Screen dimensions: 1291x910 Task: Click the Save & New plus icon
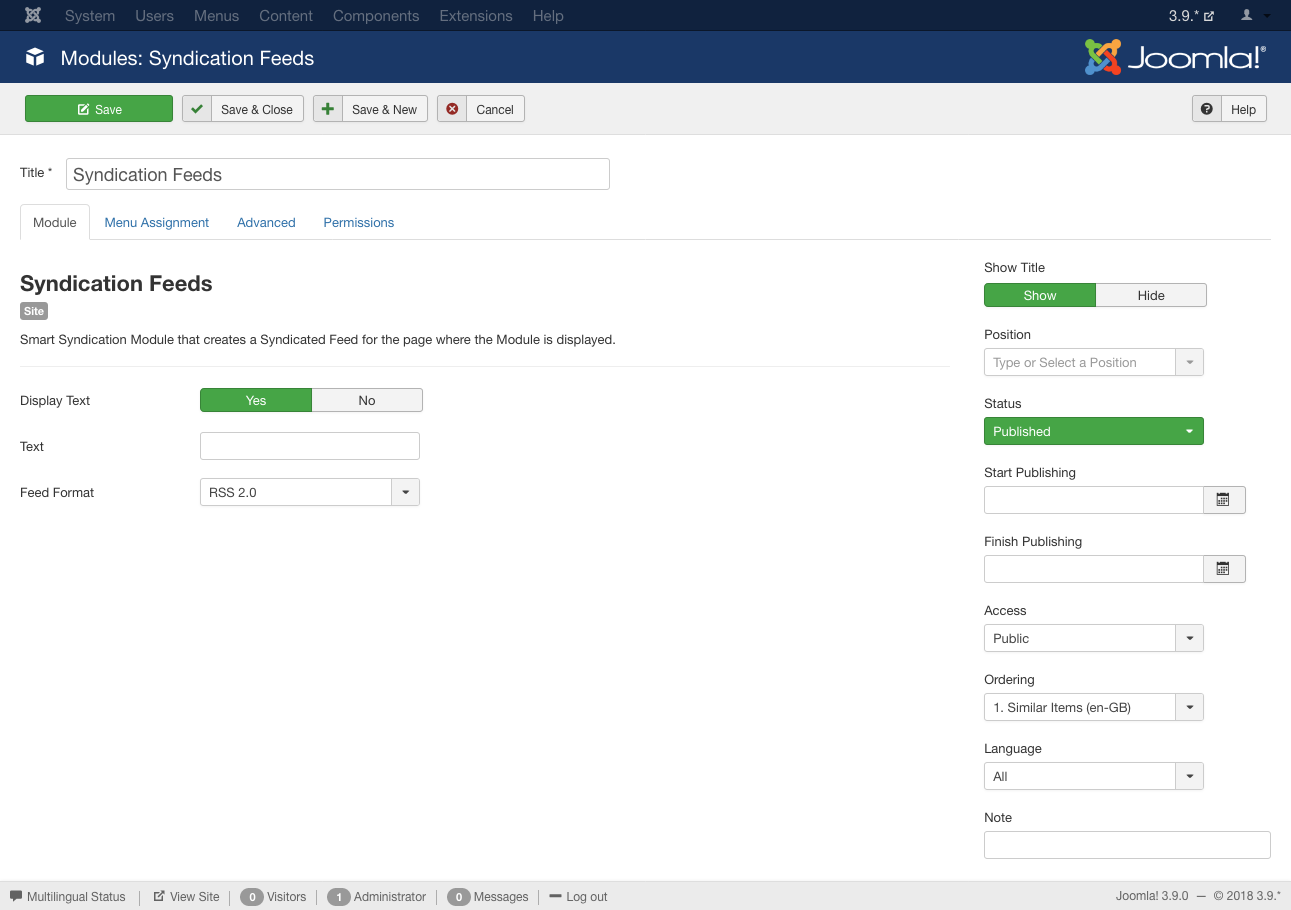pos(328,109)
